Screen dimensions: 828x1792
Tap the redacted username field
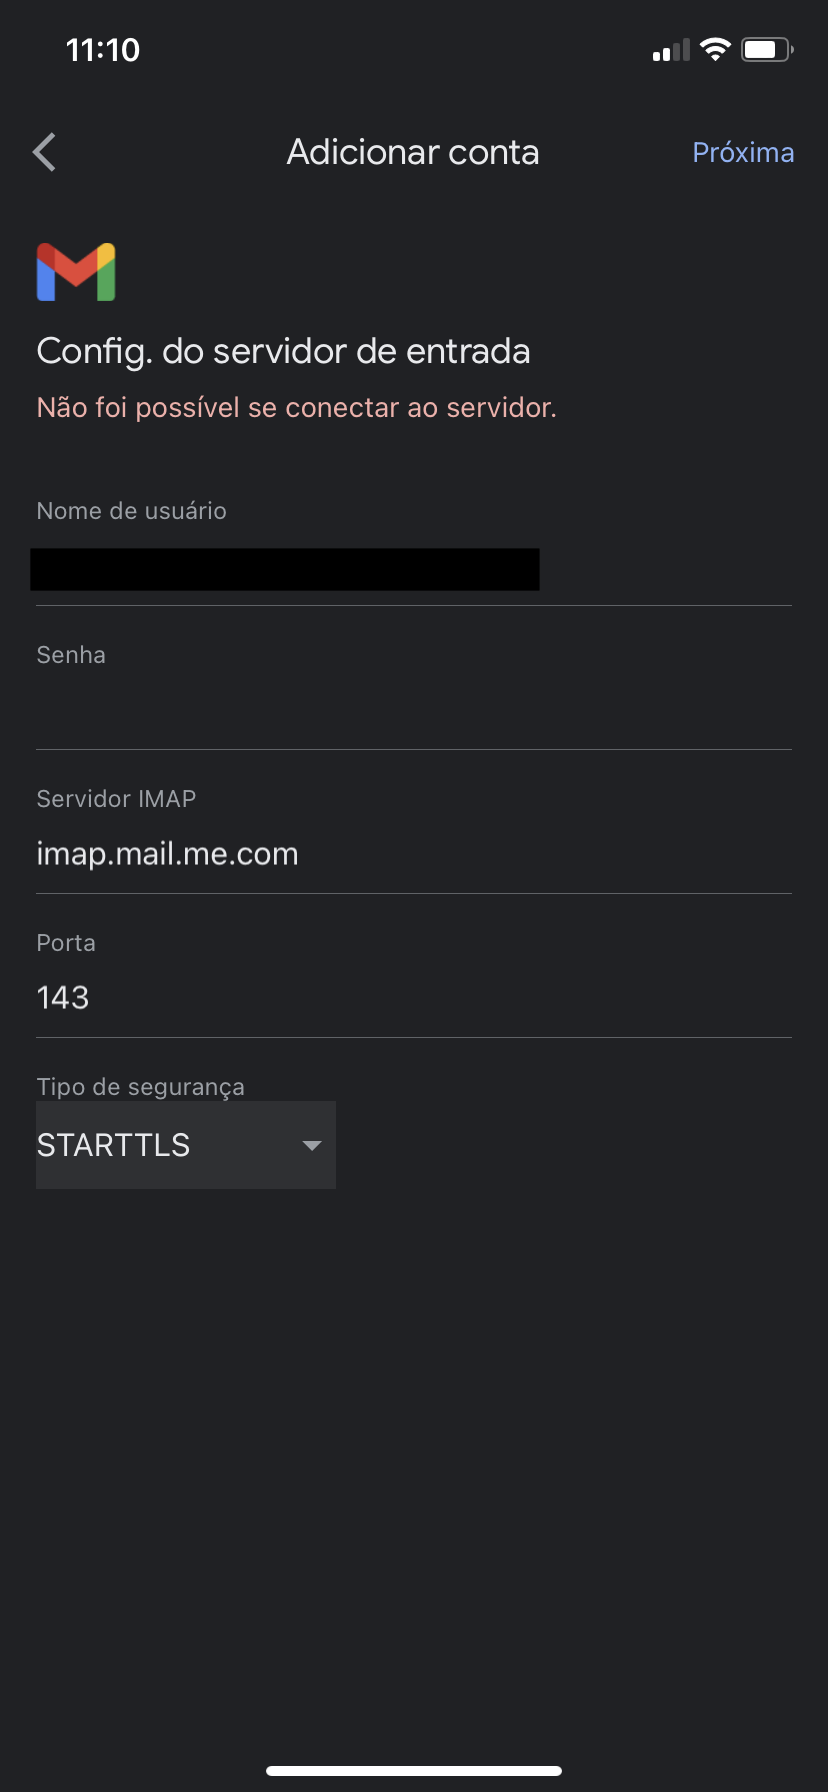click(285, 569)
